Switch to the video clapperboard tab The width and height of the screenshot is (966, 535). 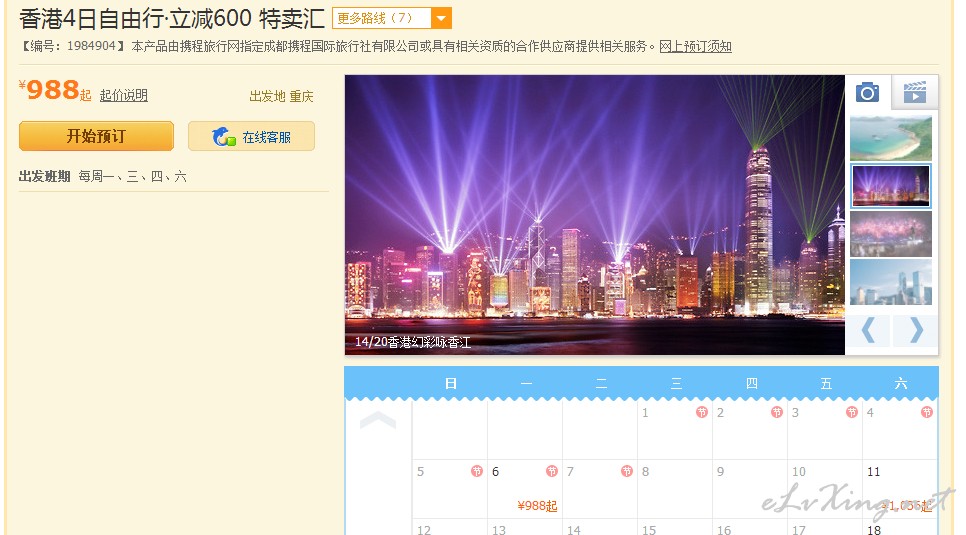pos(915,92)
